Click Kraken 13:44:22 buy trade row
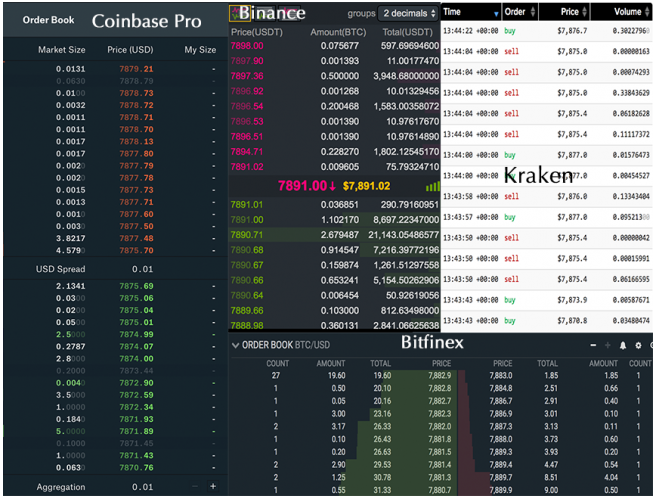 tap(546, 31)
